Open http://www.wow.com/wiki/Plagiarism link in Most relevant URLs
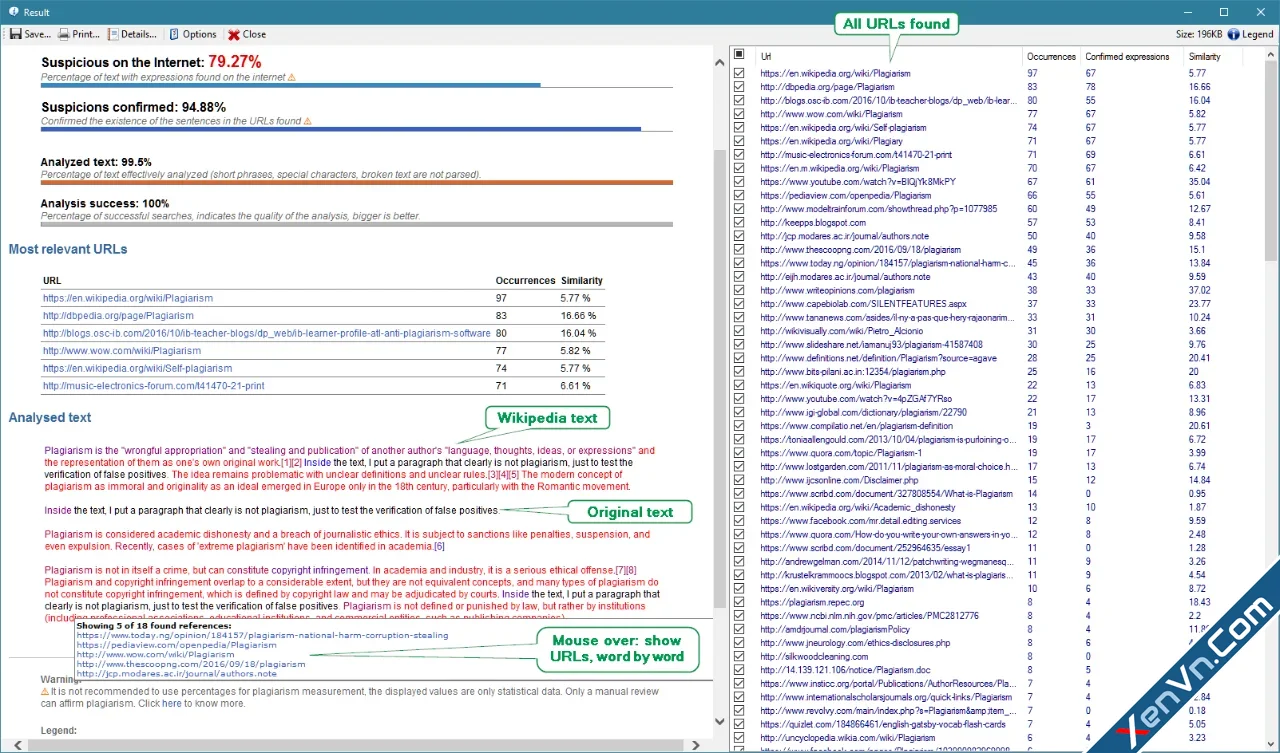The image size is (1280, 753). [x=122, y=351]
